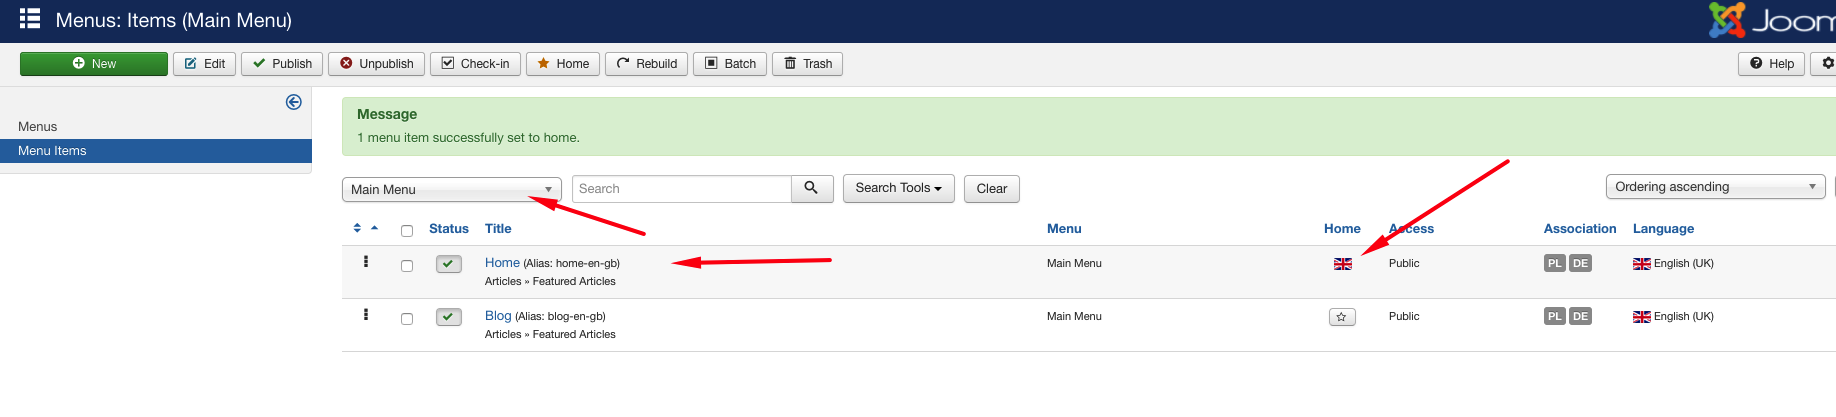
Task: Sort table by Title column
Action: pyautogui.click(x=498, y=229)
